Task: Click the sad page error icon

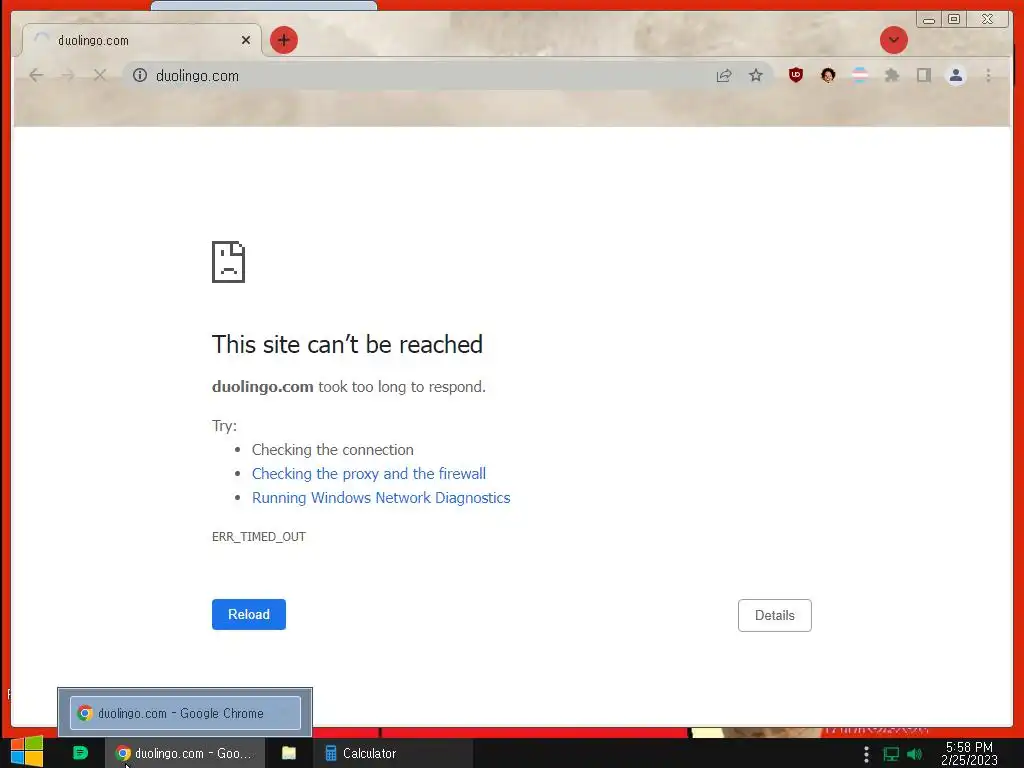Action: (x=229, y=262)
